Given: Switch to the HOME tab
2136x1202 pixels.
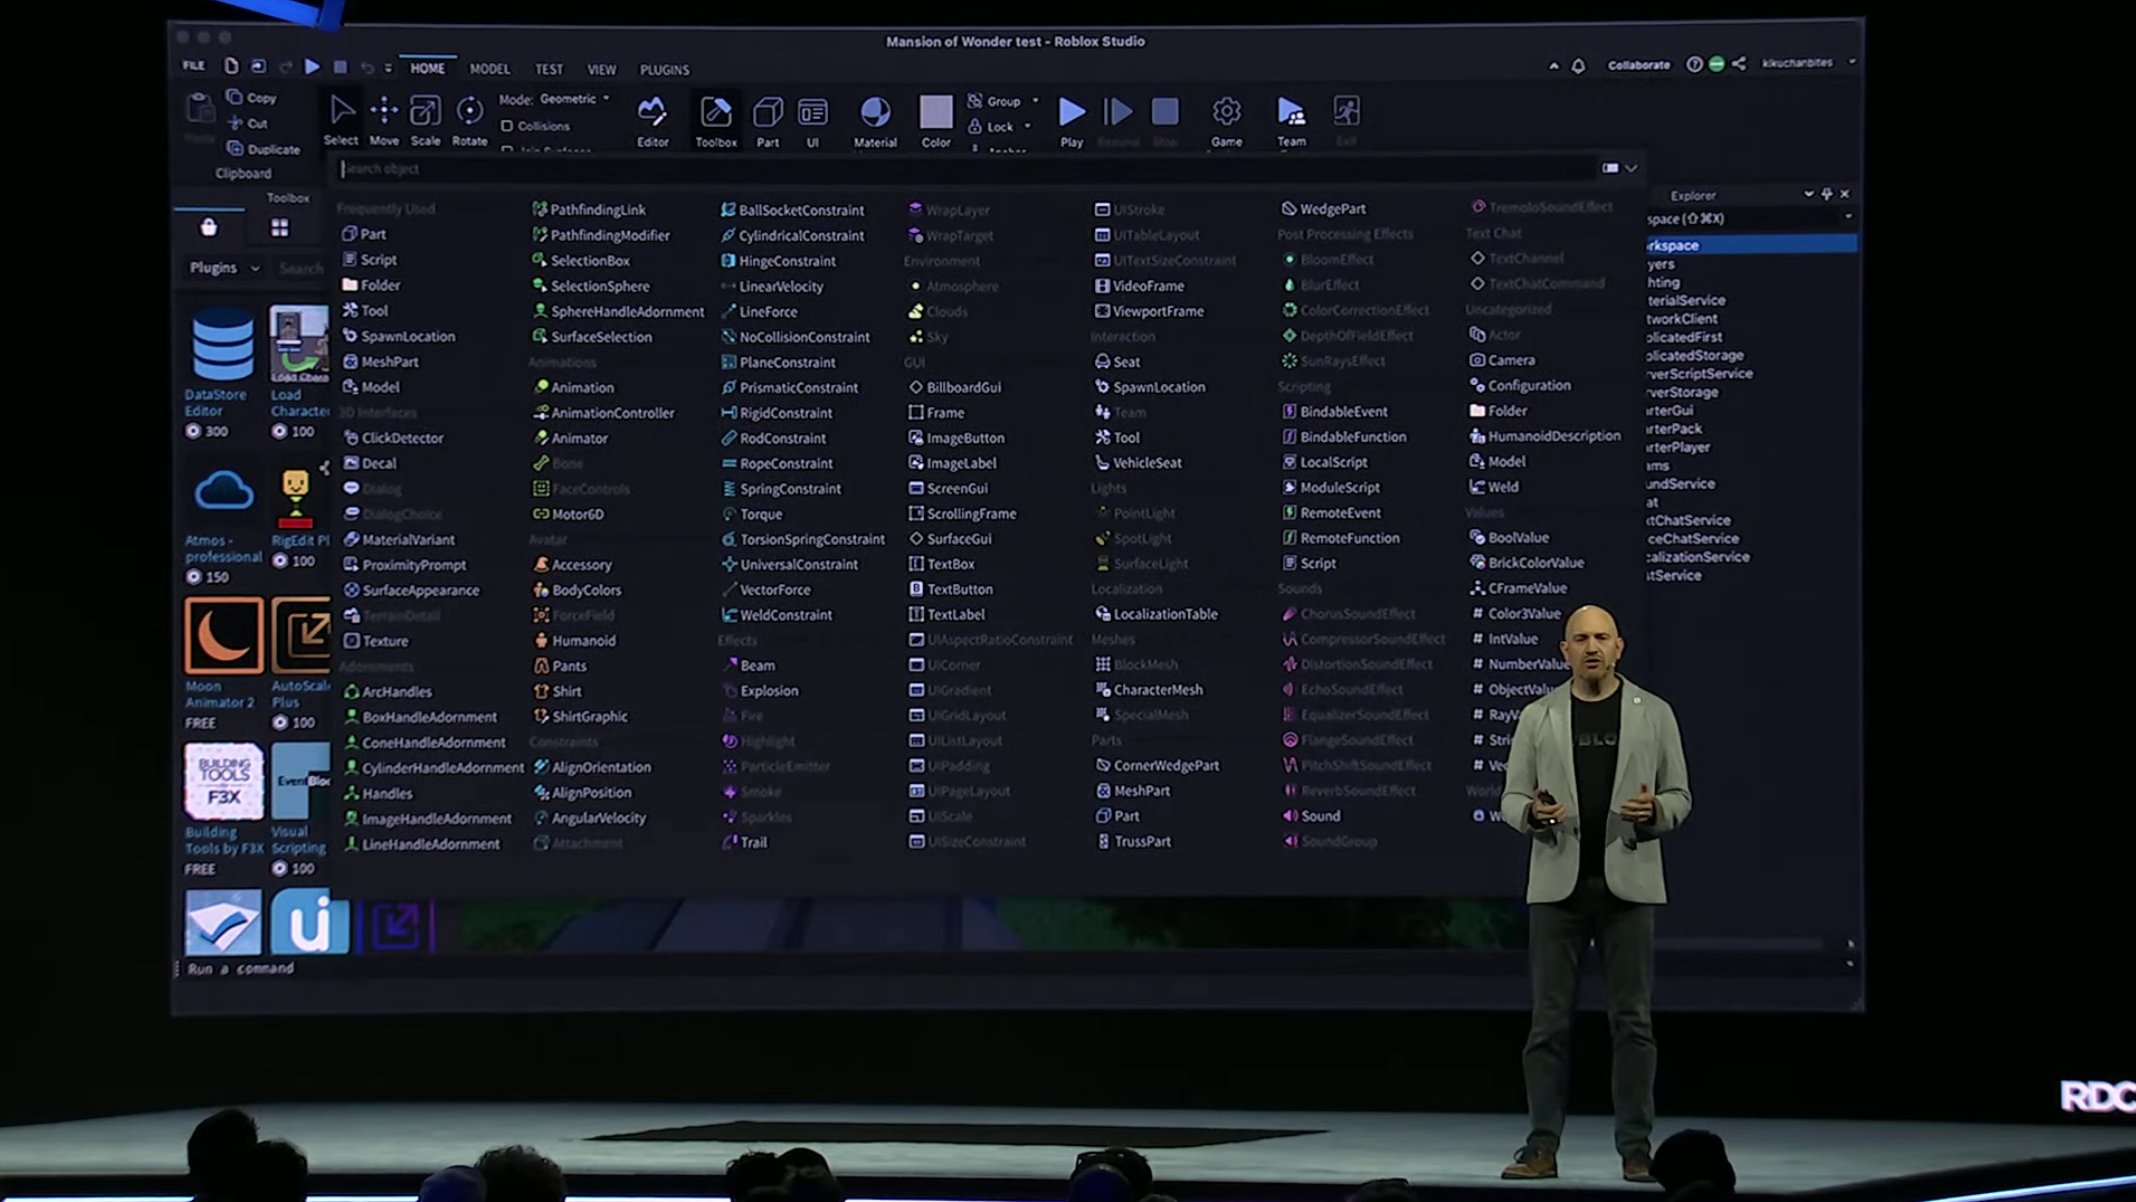Looking at the screenshot, I should [427, 69].
